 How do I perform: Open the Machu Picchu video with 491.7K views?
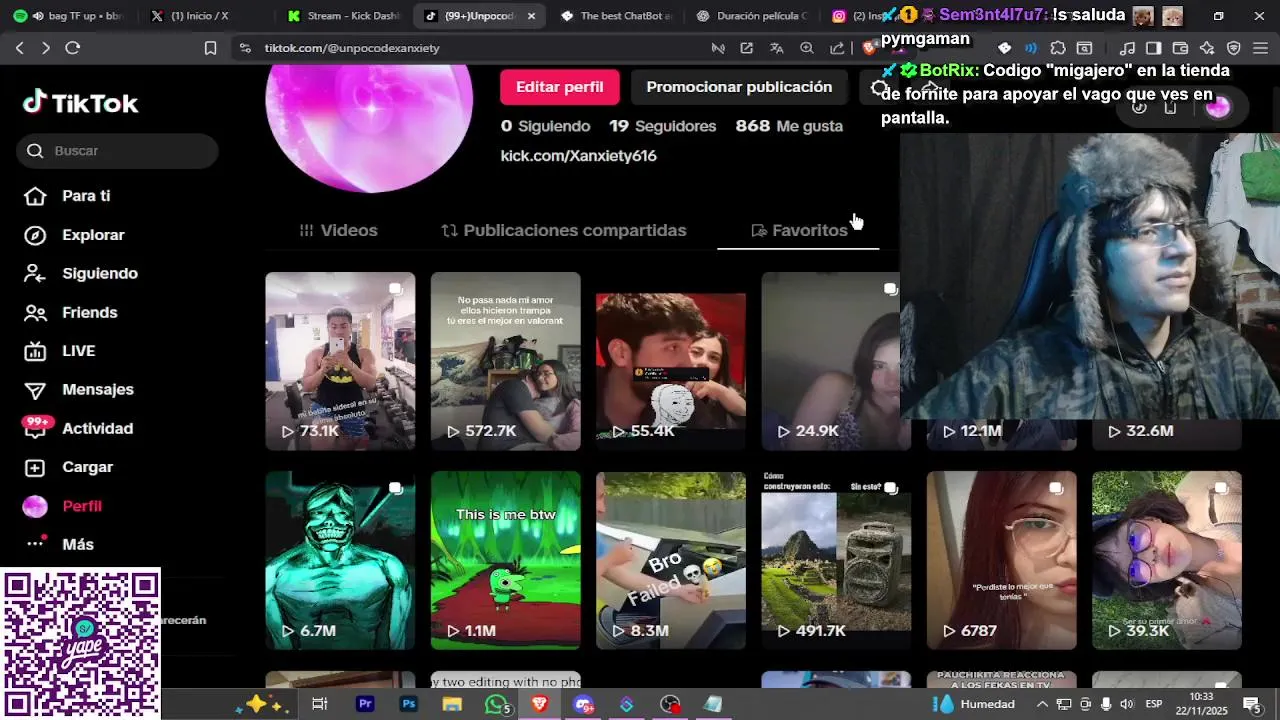click(x=836, y=561)
